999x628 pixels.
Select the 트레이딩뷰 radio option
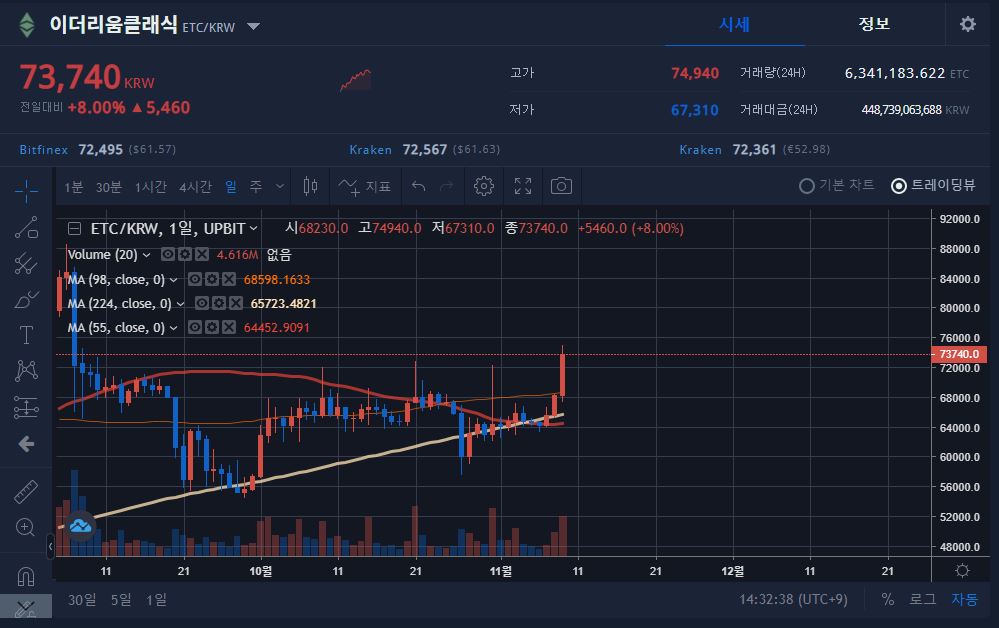click(x=933, y=185)
